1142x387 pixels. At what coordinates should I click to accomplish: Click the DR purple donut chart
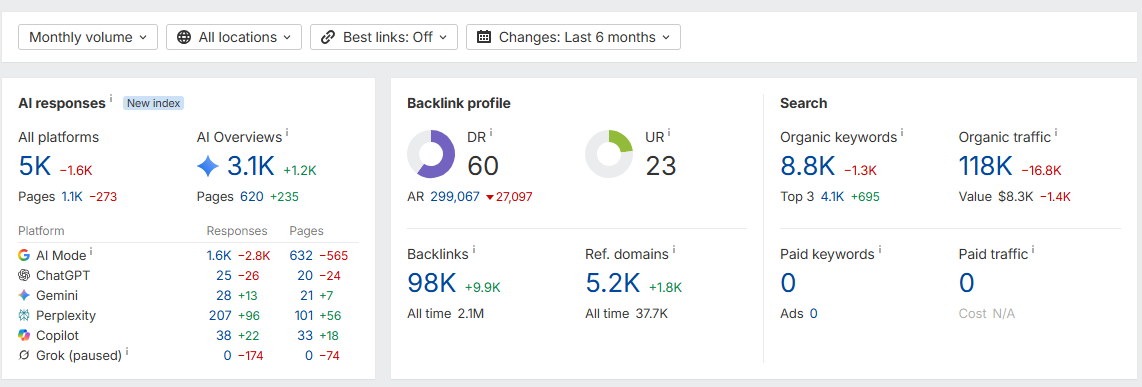431,154
